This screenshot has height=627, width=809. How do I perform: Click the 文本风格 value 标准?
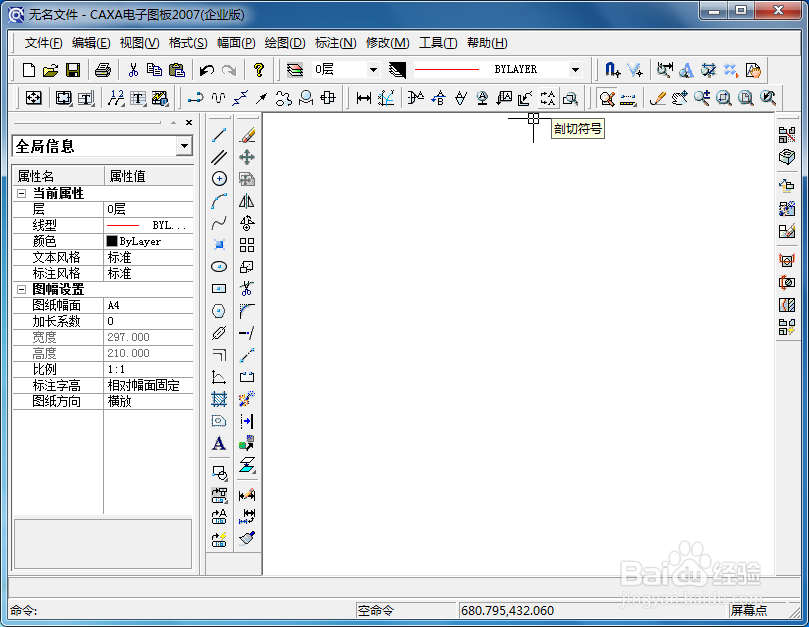(149, 258)
